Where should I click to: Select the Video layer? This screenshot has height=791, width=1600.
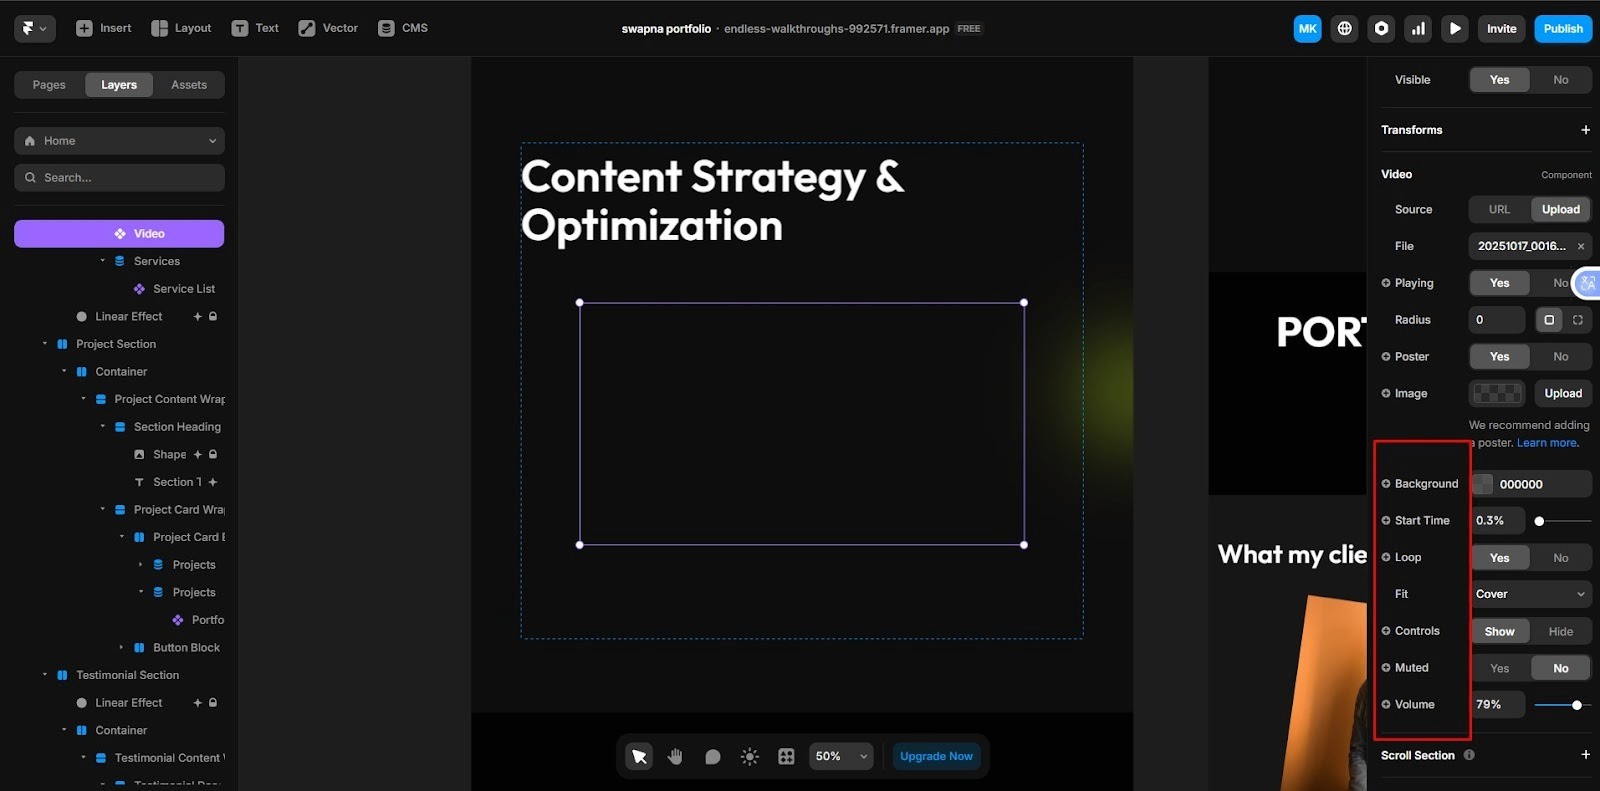[x=119, y=233]
